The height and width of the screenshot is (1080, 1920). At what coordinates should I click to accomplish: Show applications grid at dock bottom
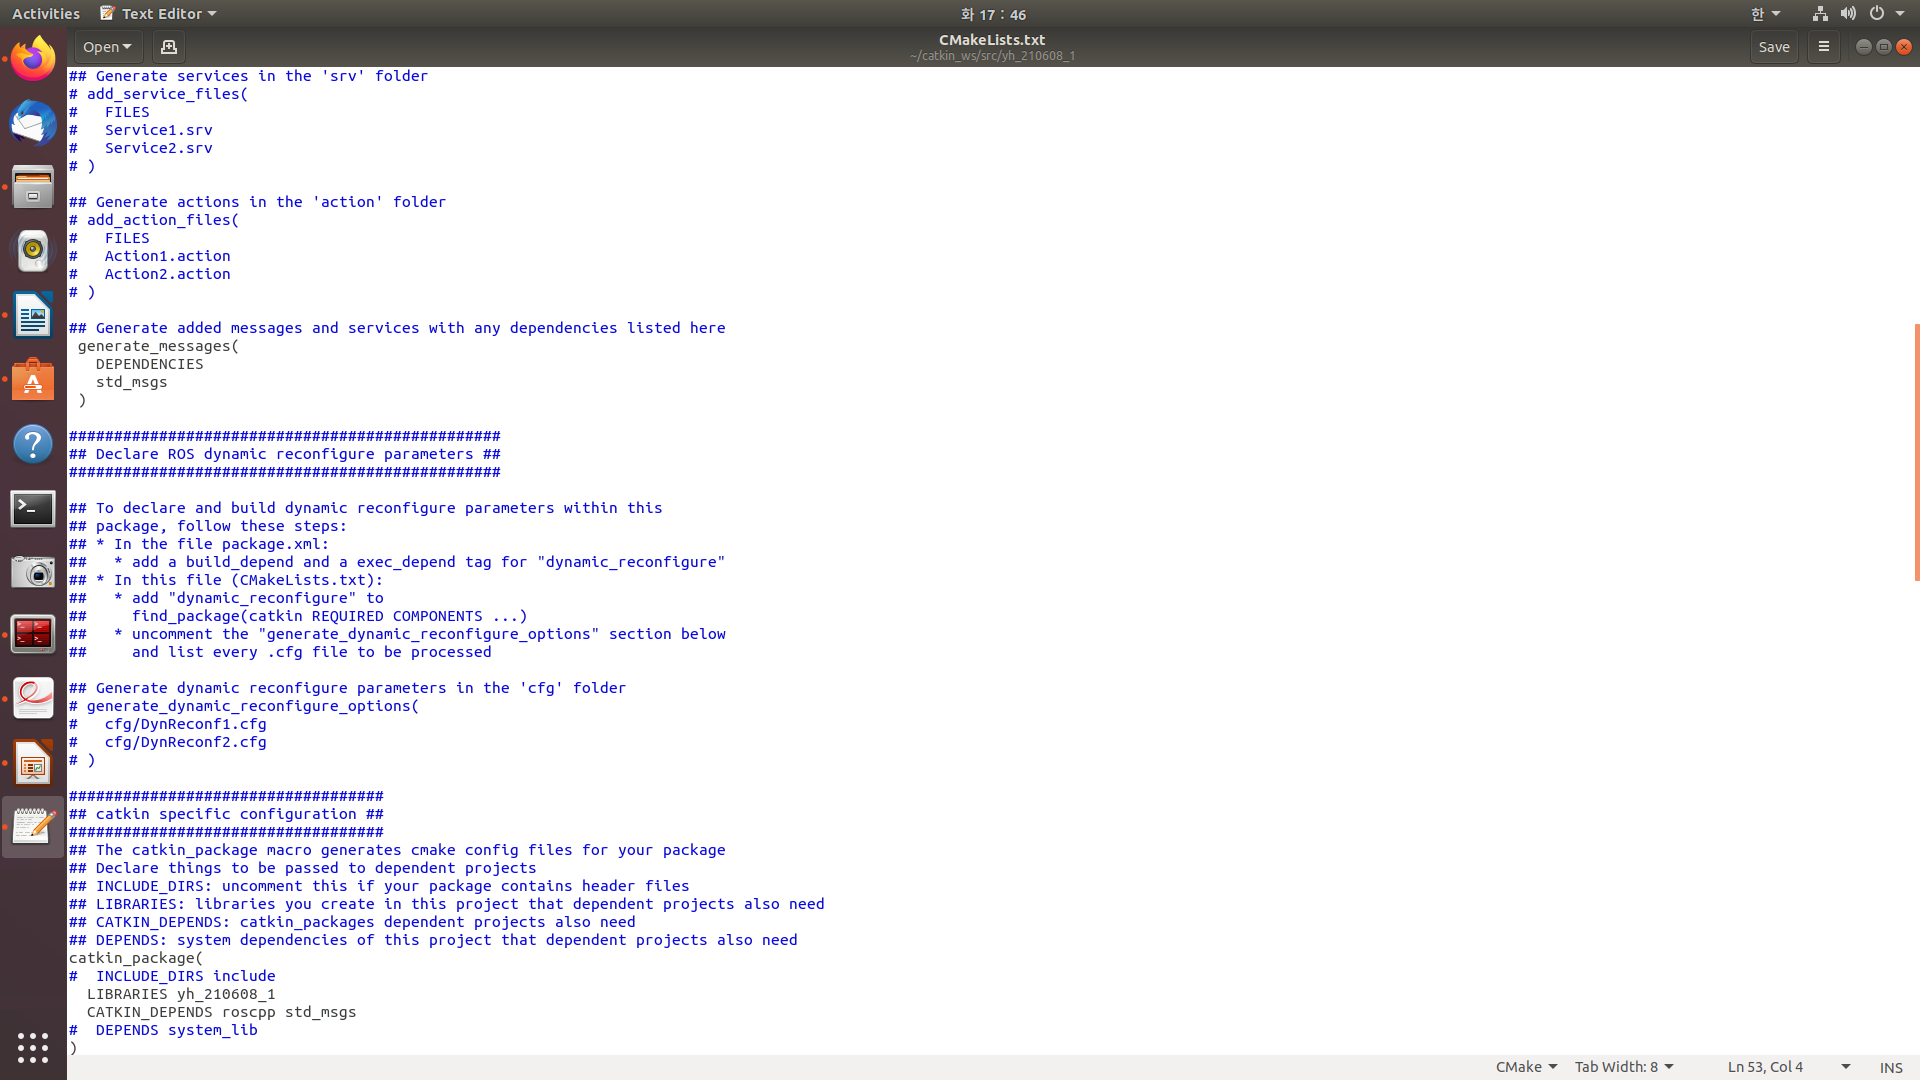coord(33,1047)
